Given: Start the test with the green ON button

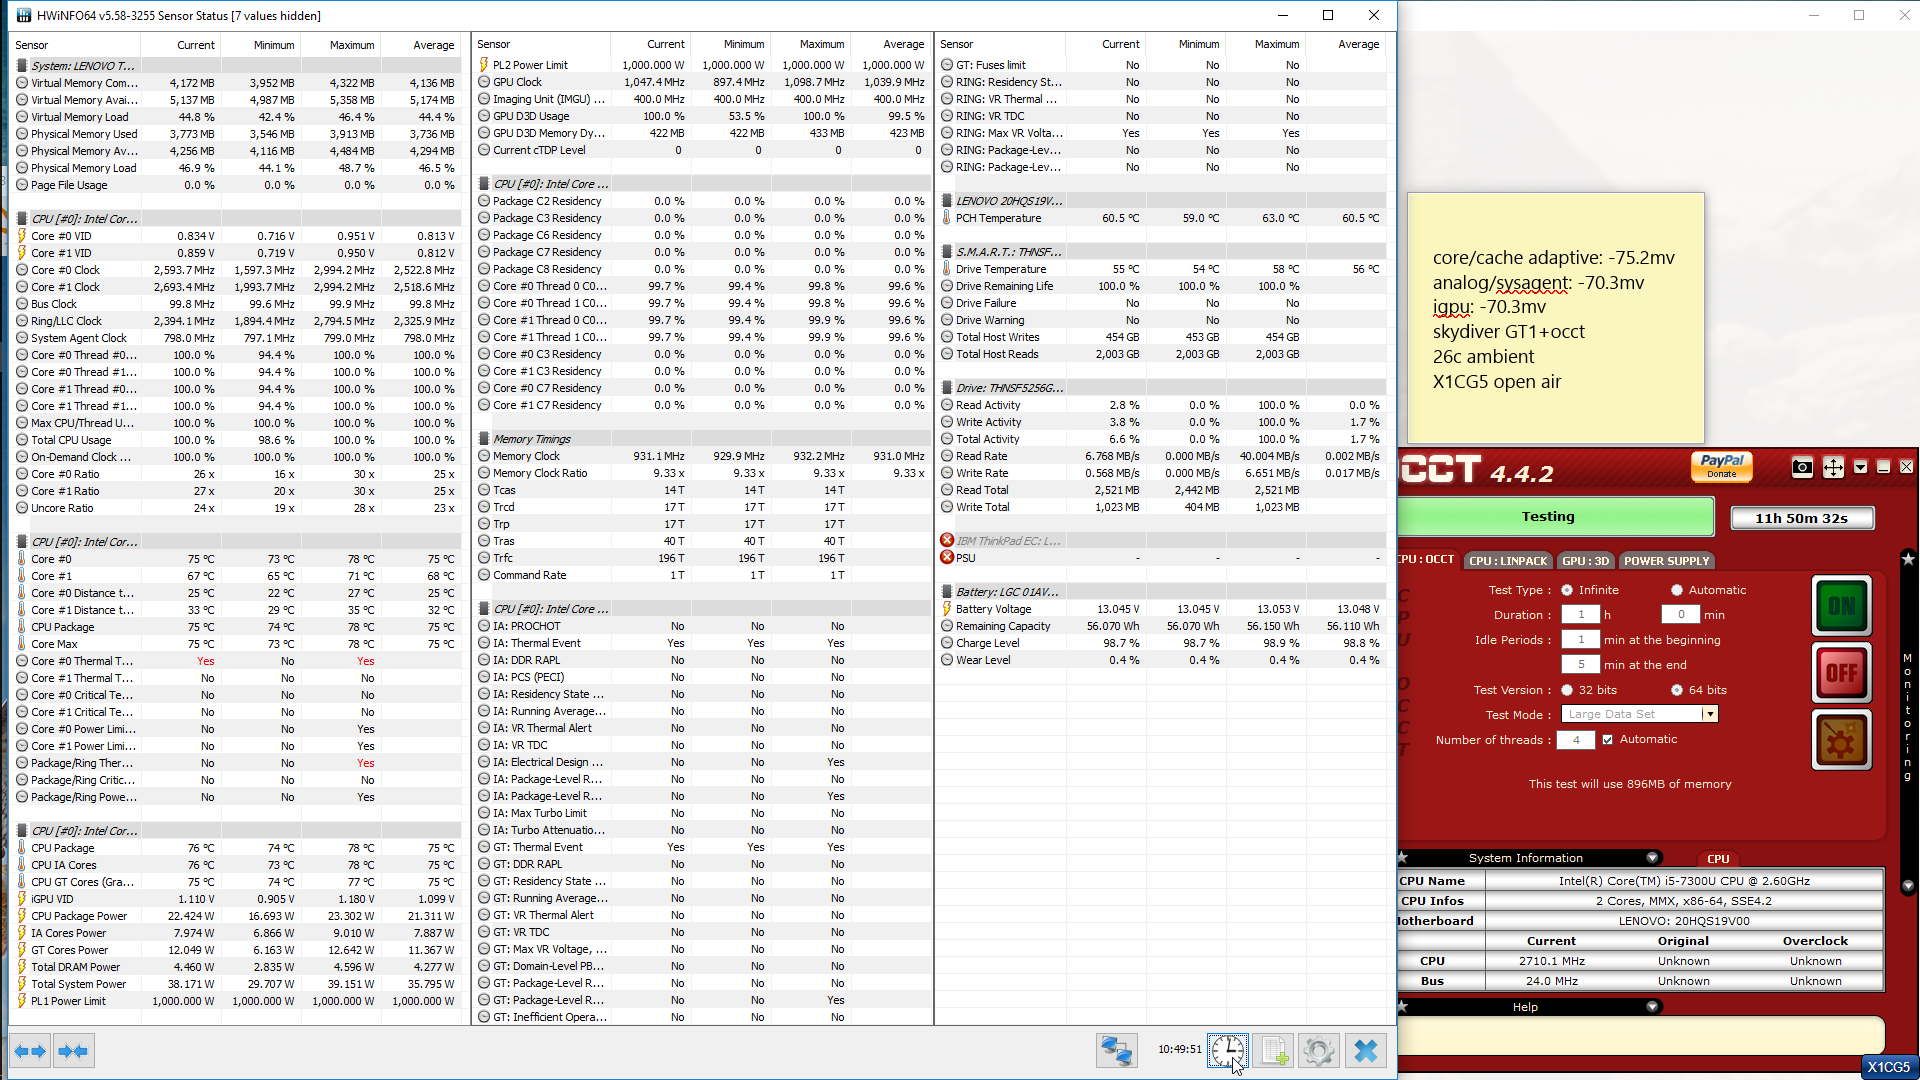Looking at the screenshot, I should pyautogui.click(x=1841, y=606).
